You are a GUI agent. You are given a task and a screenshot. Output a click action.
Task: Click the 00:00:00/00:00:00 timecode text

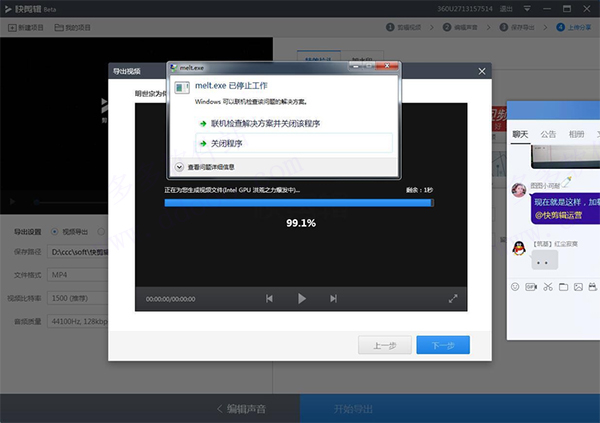coord(170,299)
